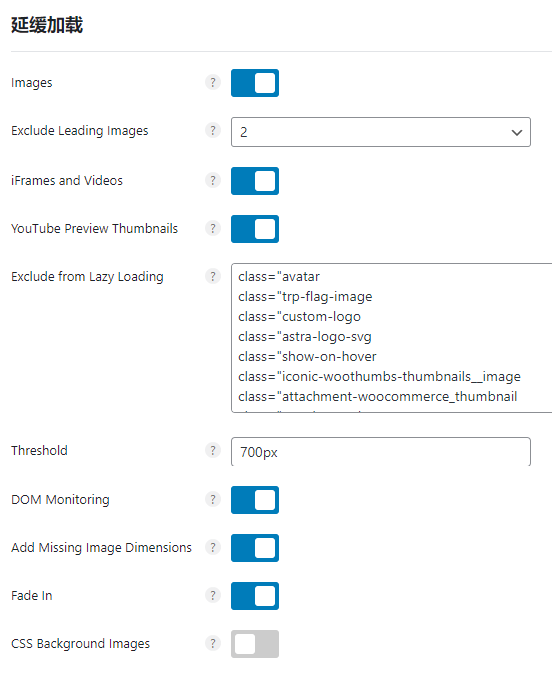The image size is (552, 676).
Task: Click help icon beside Exclude Leading Images
Action: [213, 130]
